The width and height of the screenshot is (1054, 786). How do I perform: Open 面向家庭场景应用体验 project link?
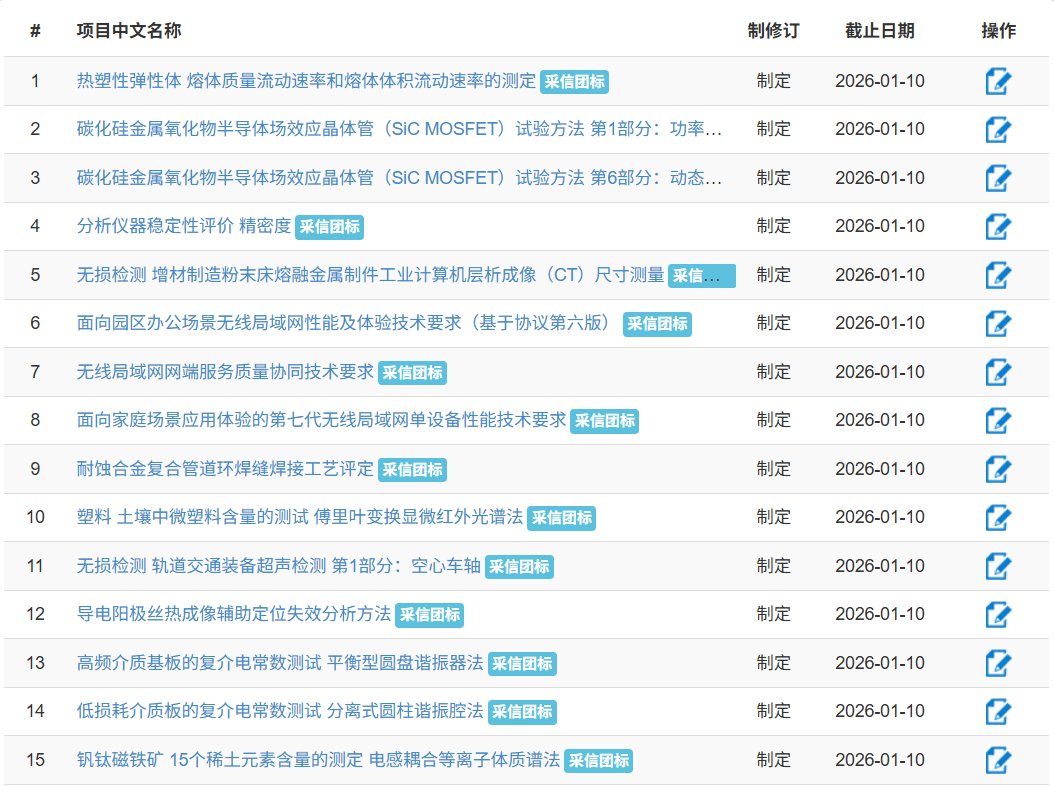[x=321, y=420]
